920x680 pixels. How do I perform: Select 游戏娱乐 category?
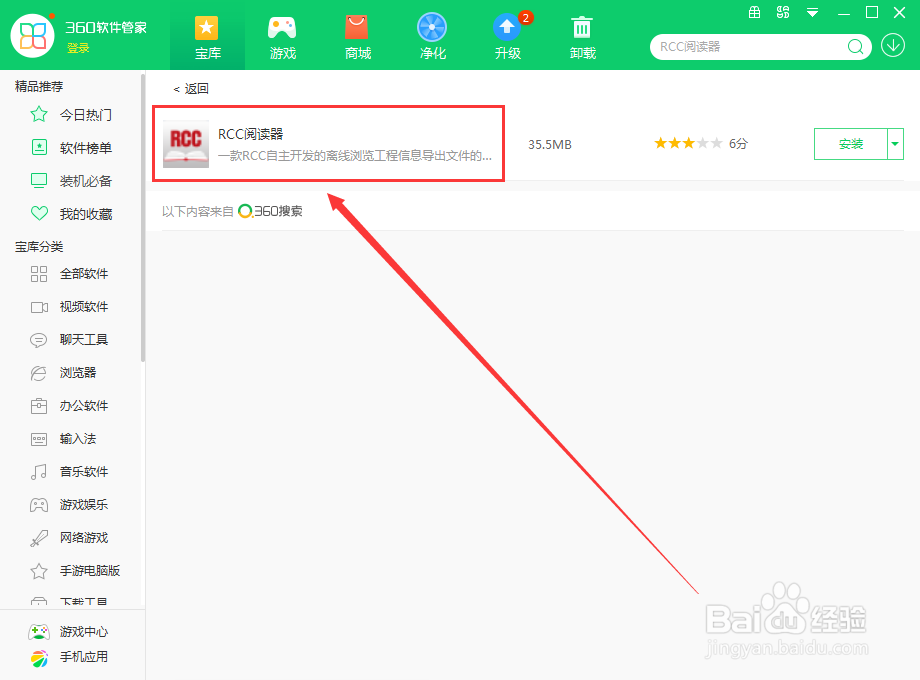click(84, 504)
